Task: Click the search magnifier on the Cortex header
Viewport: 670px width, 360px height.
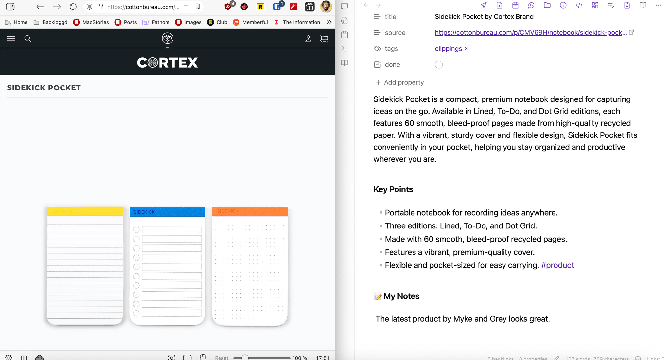Action: (x=28, y=39)
